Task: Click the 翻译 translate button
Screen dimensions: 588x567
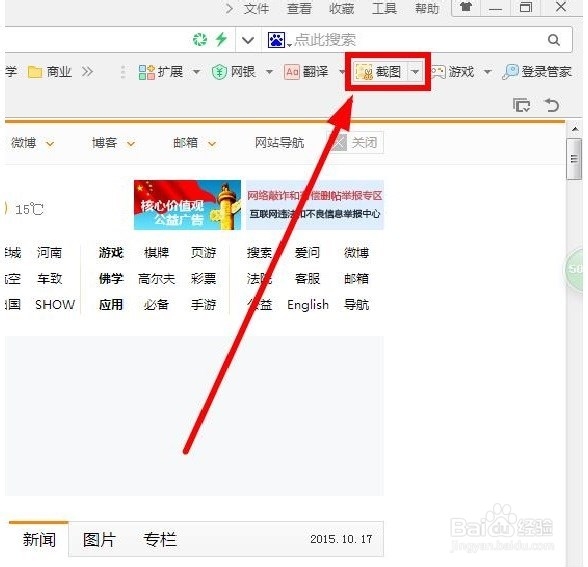Action: (x=306, y=72)
